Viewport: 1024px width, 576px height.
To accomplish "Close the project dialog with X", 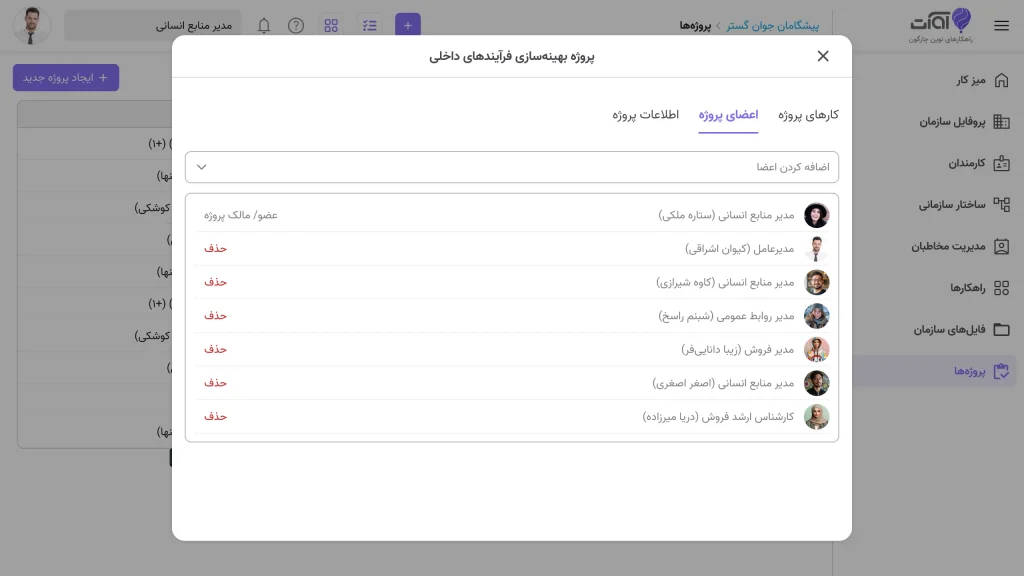I will [x=823, y=56].
